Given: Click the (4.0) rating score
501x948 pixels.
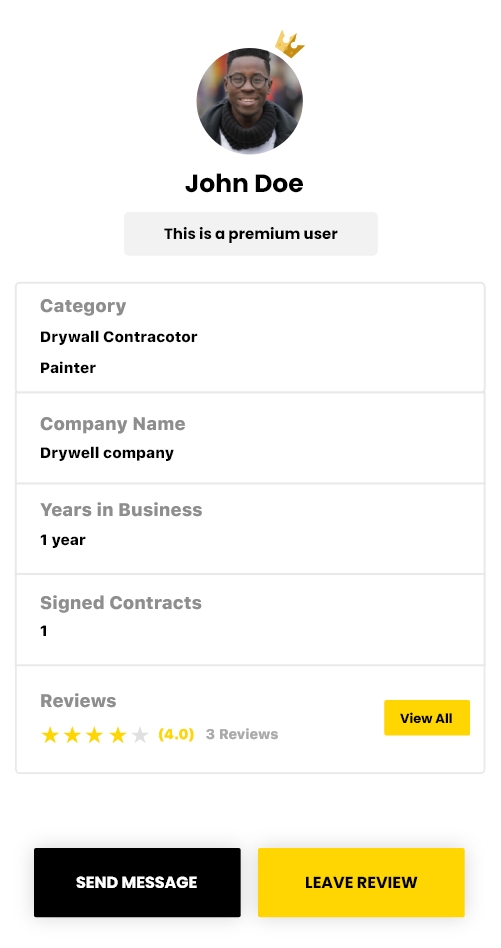Looking at the screenshot, I should click(176, 735).
